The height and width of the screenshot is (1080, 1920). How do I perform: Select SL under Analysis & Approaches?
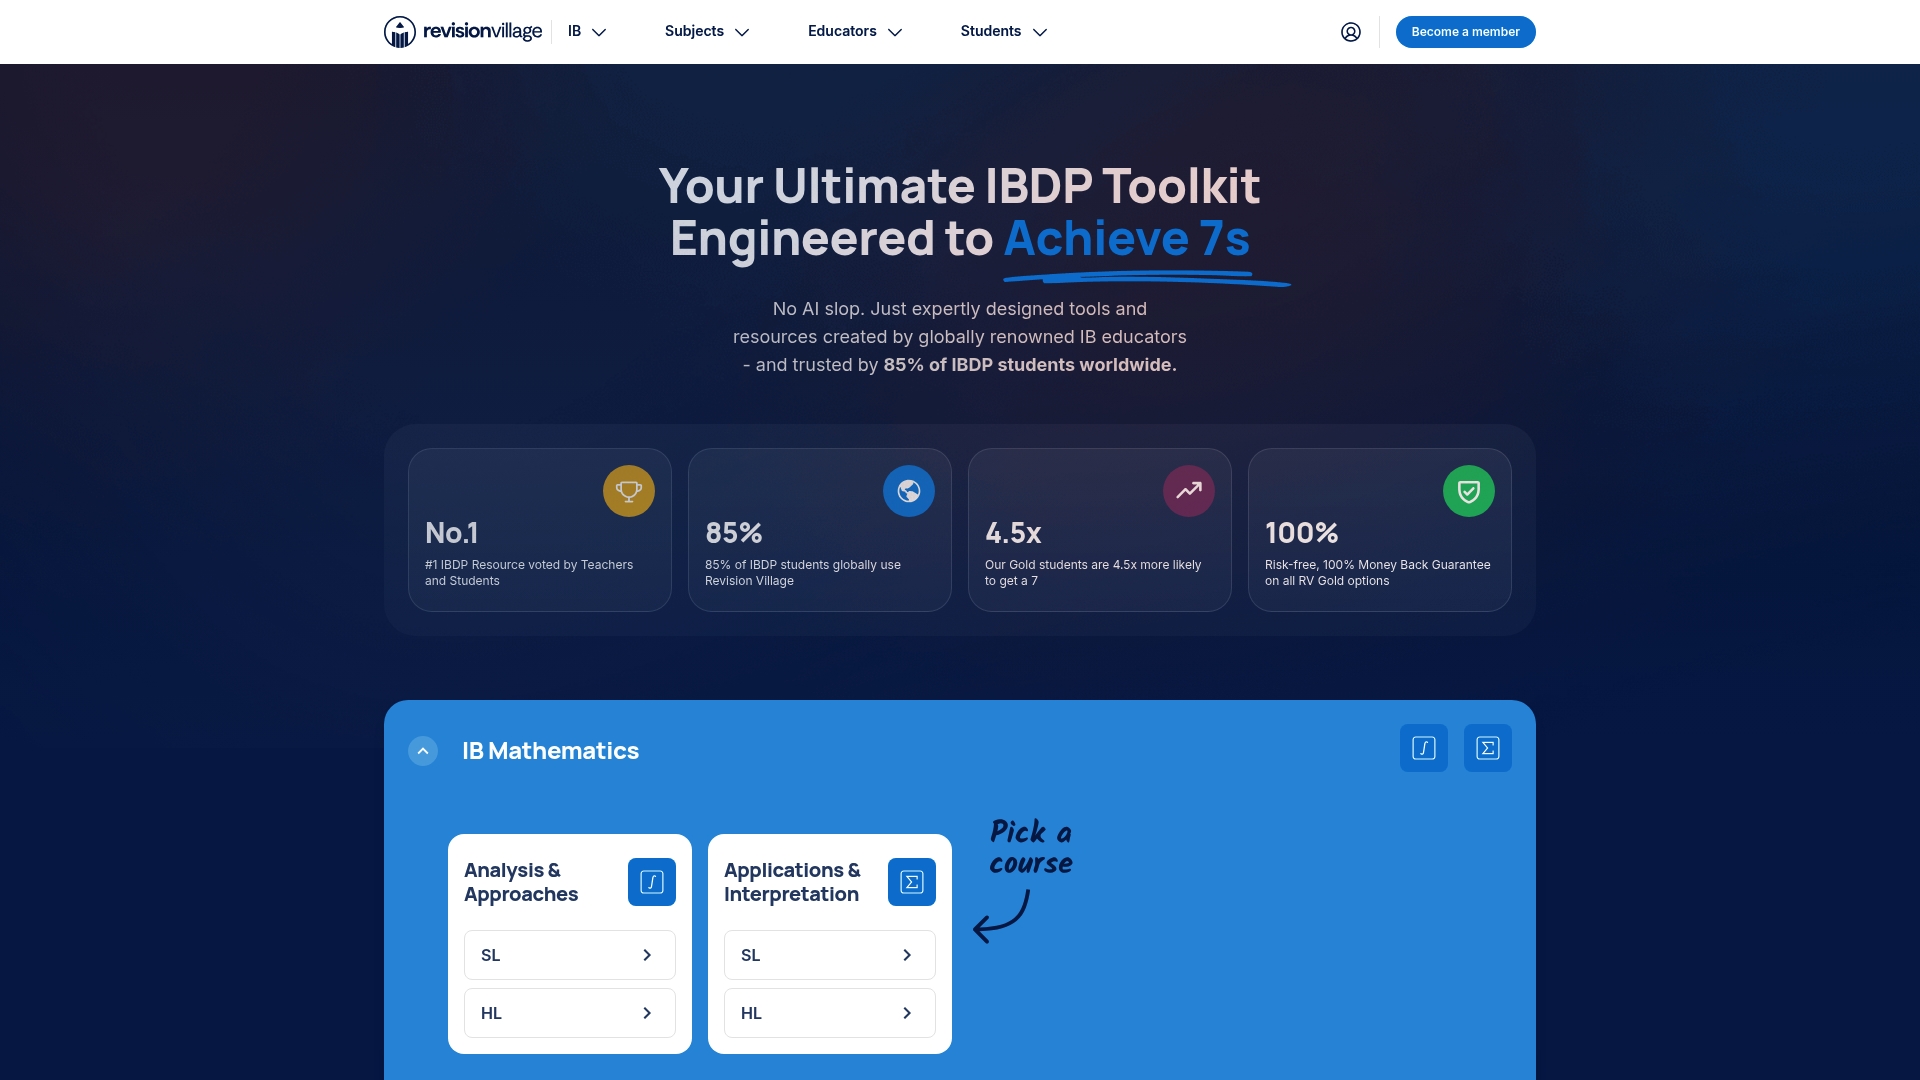[570, 955]
